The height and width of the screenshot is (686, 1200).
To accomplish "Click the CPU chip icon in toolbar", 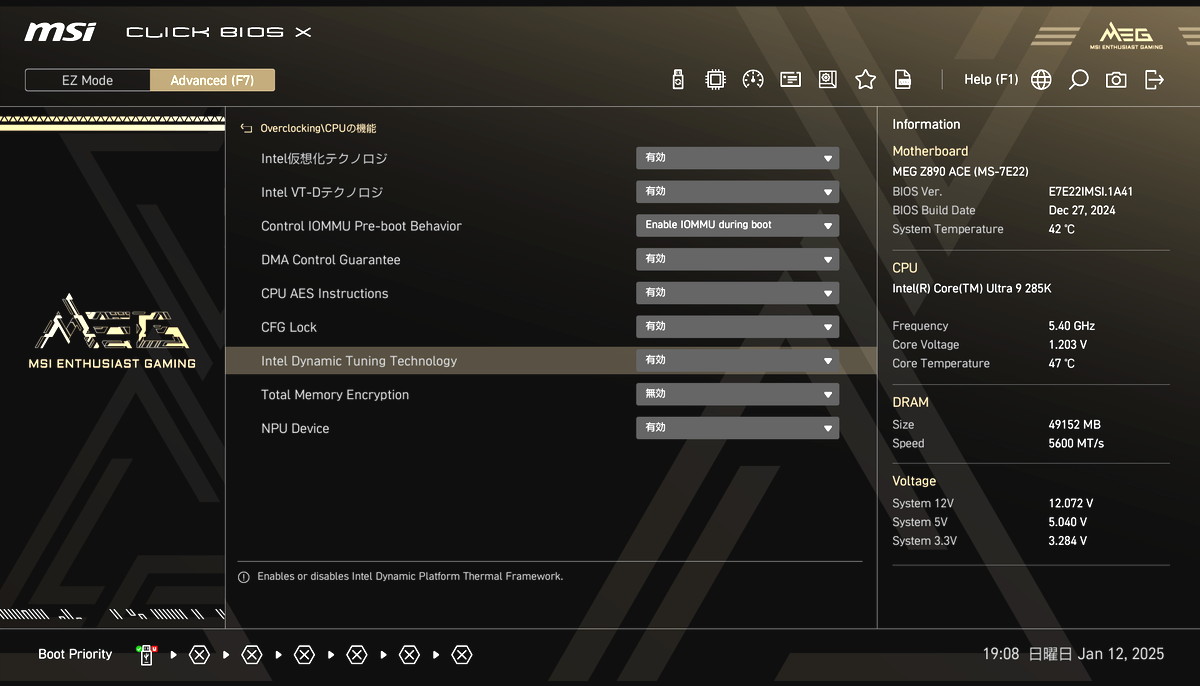I will (715, 80).
